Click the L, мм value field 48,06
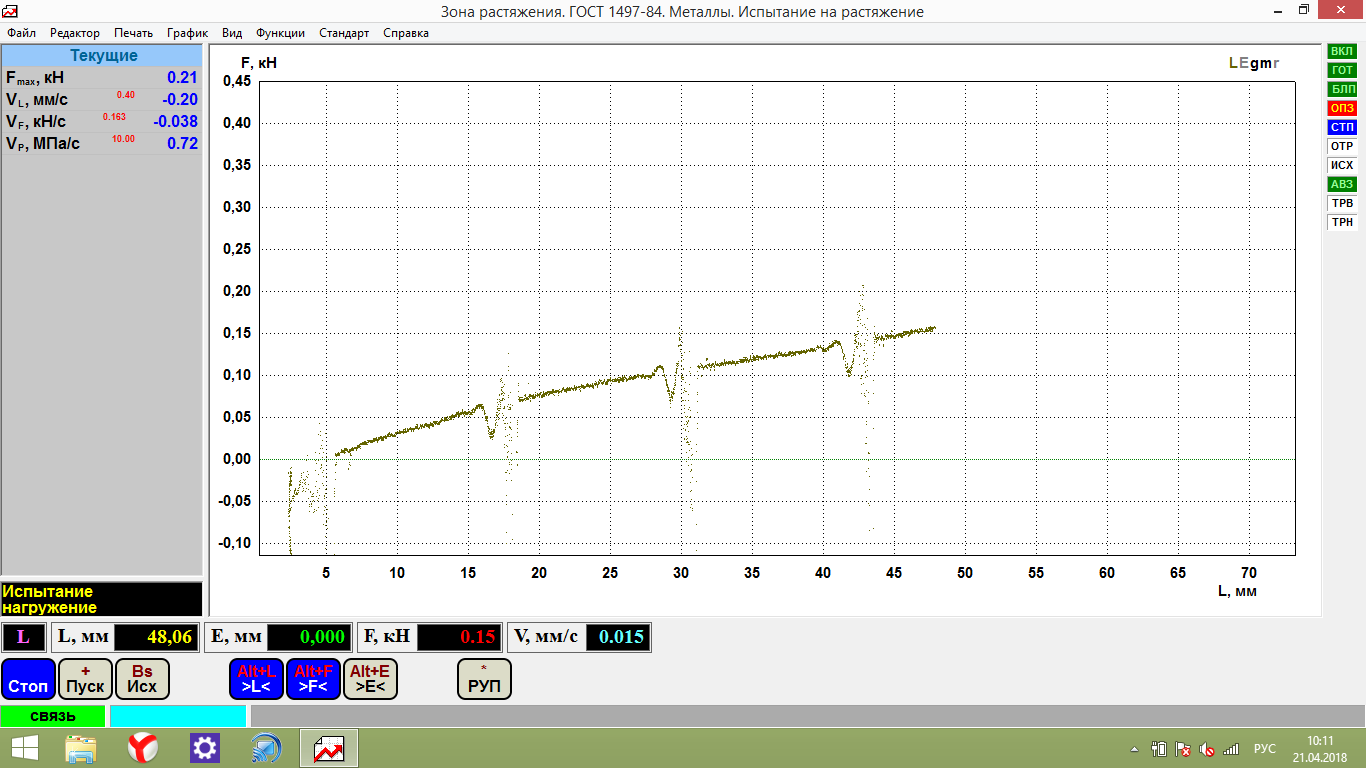The height and width of the screenshot is (768, 1366). 158,637
